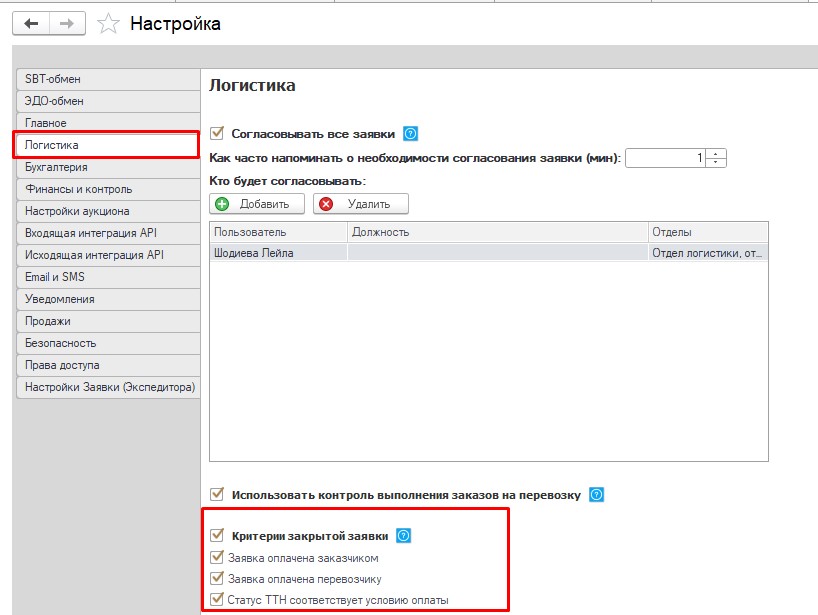Open Настройки аукциона section
This screenshot has height=615, width=818.
click(109, 211)
